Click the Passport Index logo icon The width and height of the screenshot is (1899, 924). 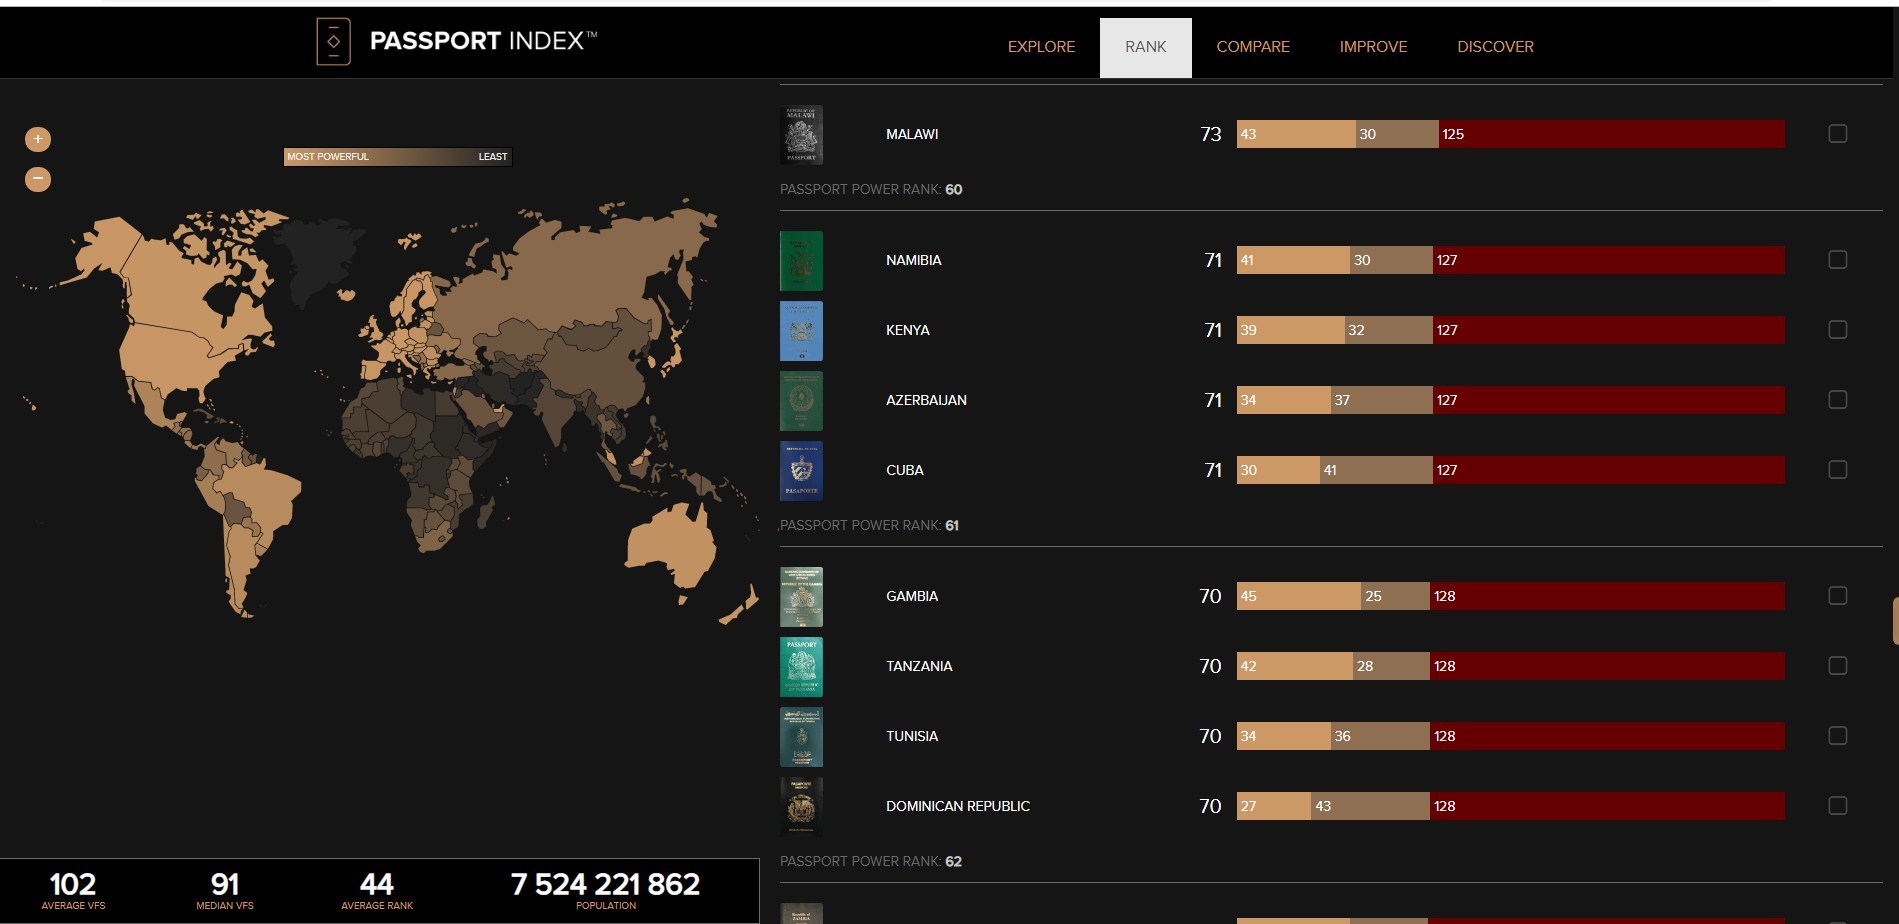[x=333, y=42]
